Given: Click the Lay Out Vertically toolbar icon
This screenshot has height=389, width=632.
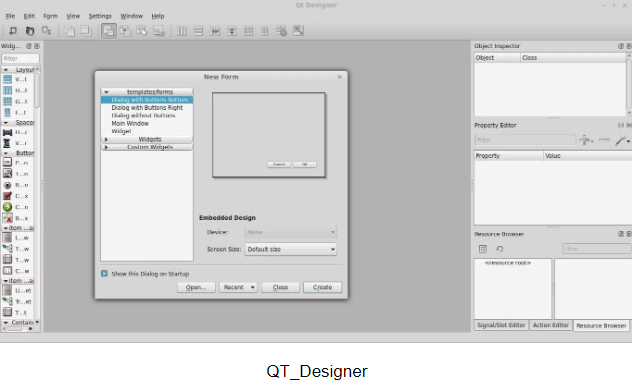Looking at the screenshot, I should pos(198,31).
